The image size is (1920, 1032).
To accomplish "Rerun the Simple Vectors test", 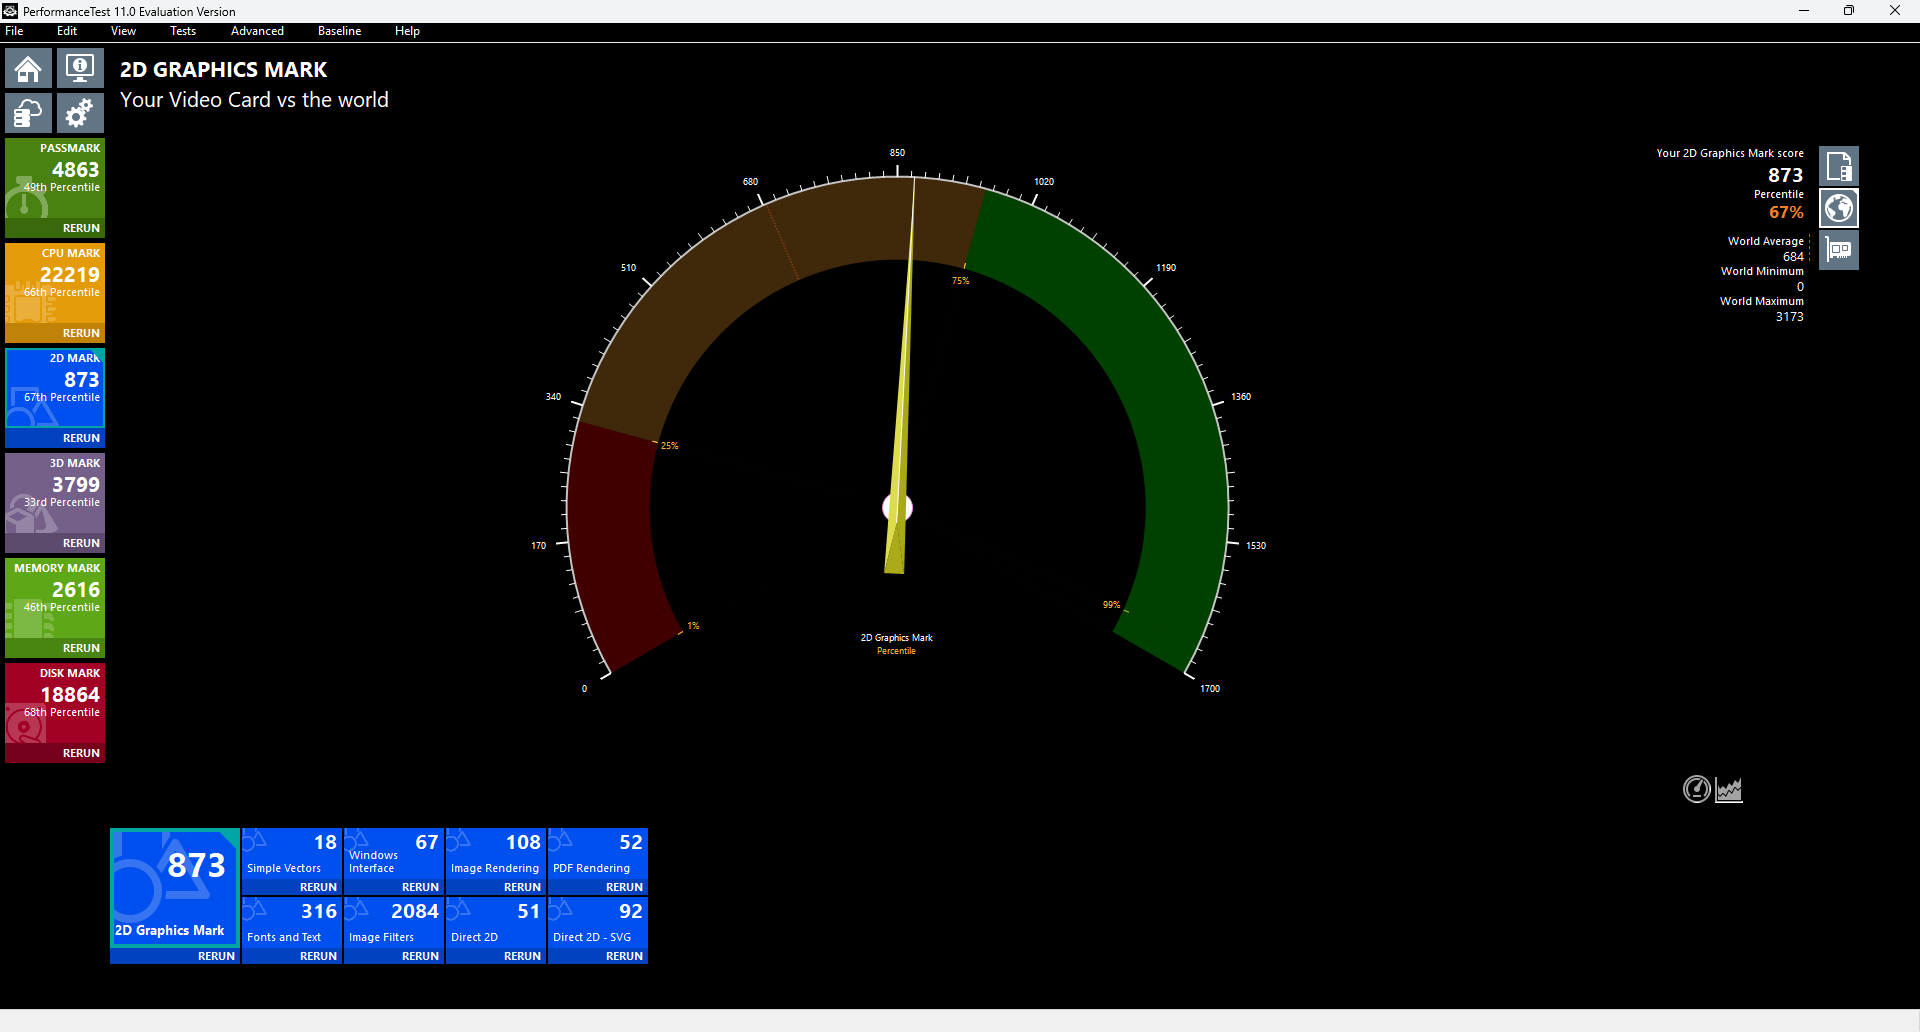I will (x=318, y=887).
